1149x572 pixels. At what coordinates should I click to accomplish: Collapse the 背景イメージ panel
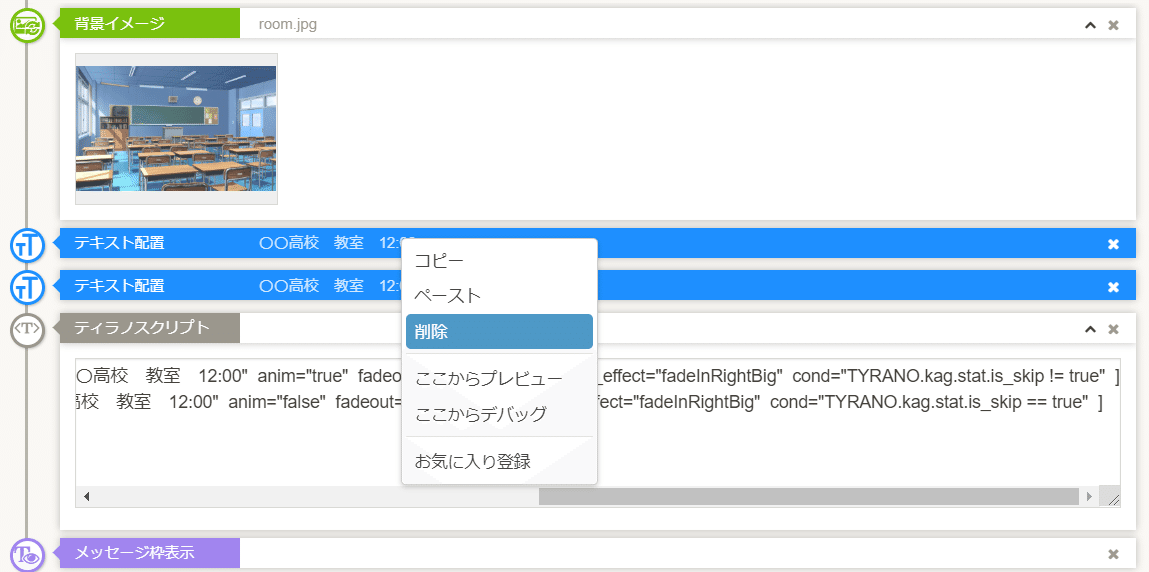click(x=1090, y=25)
